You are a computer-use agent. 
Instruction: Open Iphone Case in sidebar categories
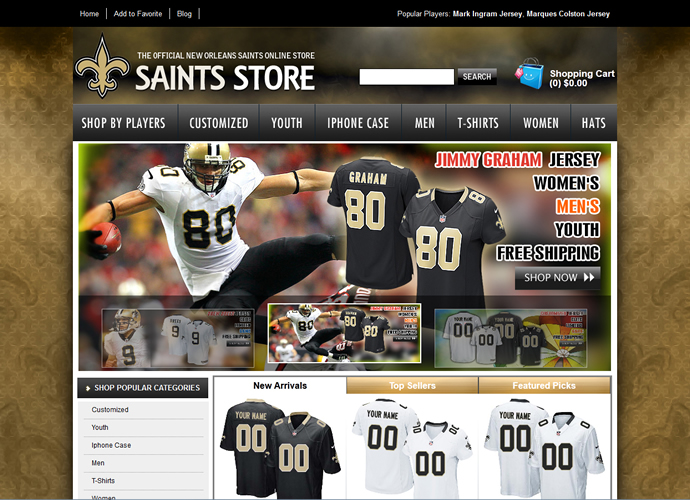(111, 445)
